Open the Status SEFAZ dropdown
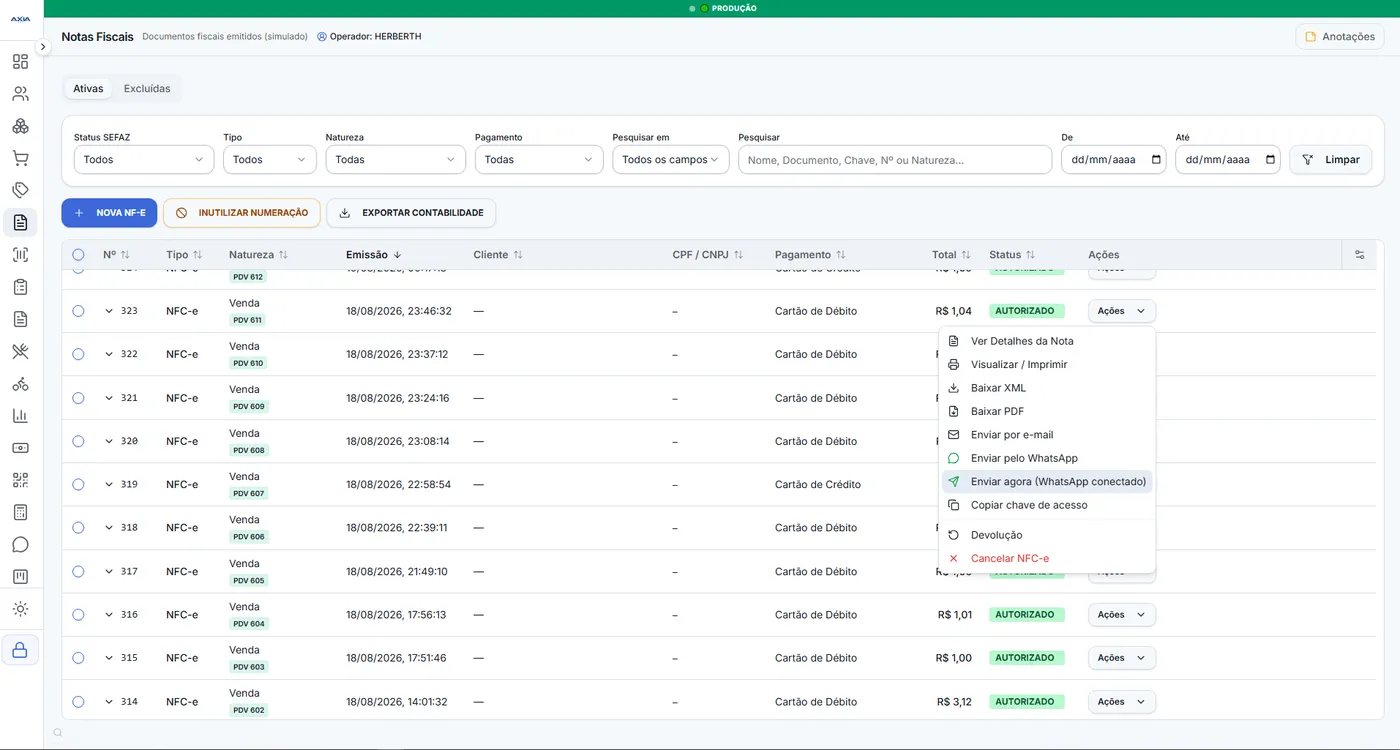Image resolution: width=1400 pixels, height=750 pixels. coord(144,160)
